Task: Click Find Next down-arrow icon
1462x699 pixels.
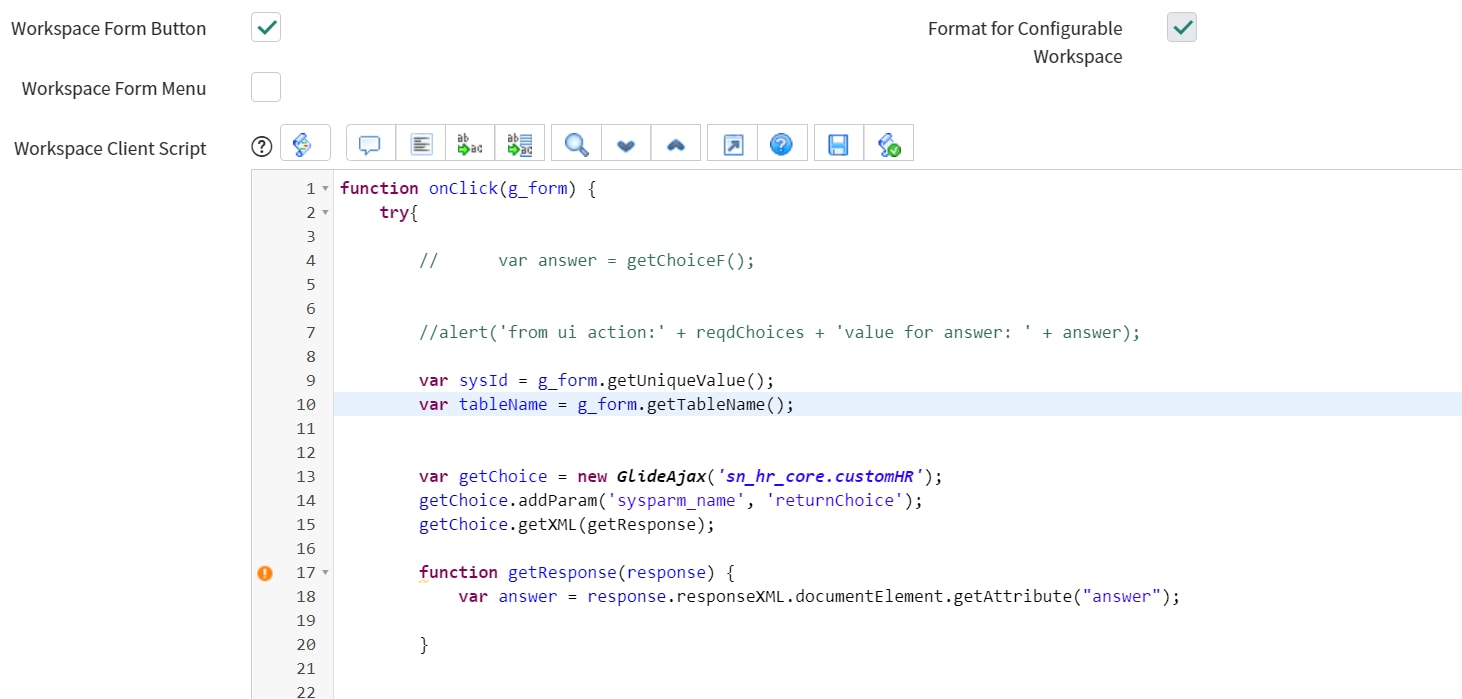Action: (x=625, y=142)
